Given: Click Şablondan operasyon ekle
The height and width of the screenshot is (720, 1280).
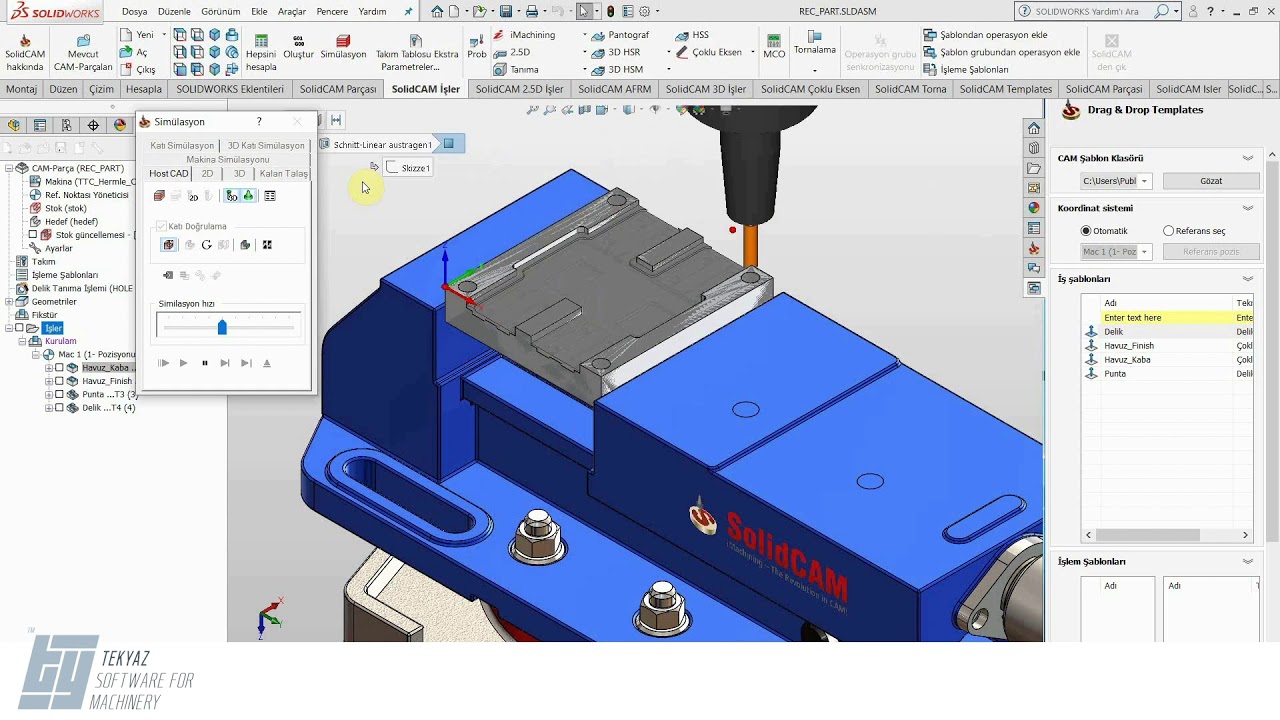Looking at the screenshot, I should (x=984, y=35).
